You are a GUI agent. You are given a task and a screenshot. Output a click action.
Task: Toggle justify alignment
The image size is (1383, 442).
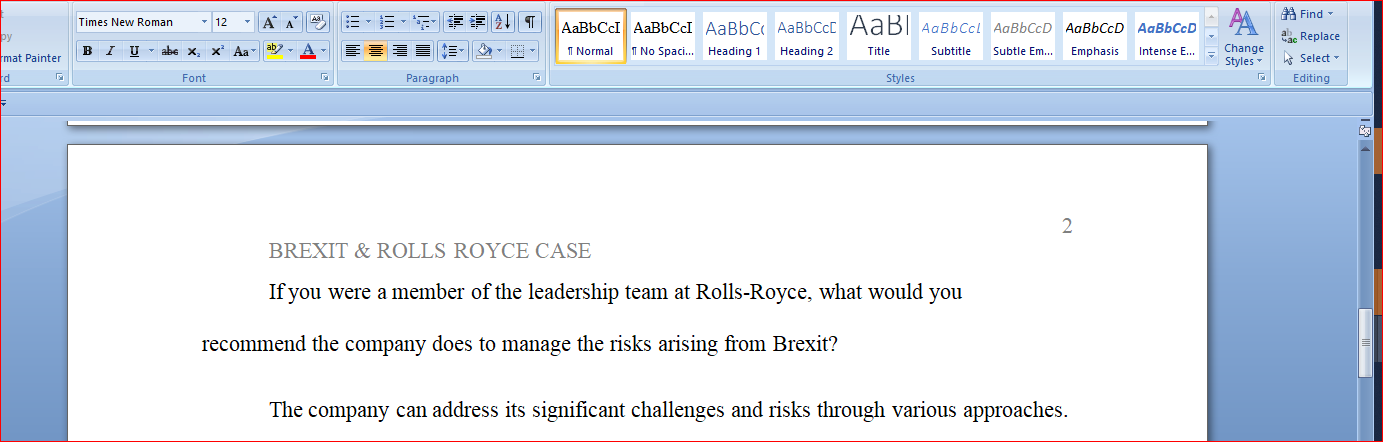click(423, 51)
